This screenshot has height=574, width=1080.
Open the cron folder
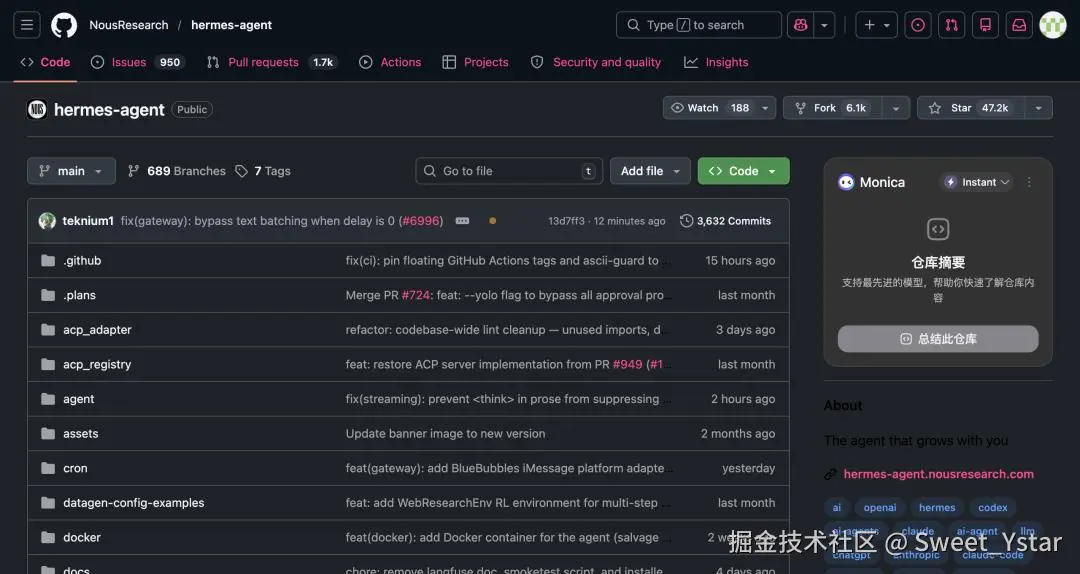75,468
